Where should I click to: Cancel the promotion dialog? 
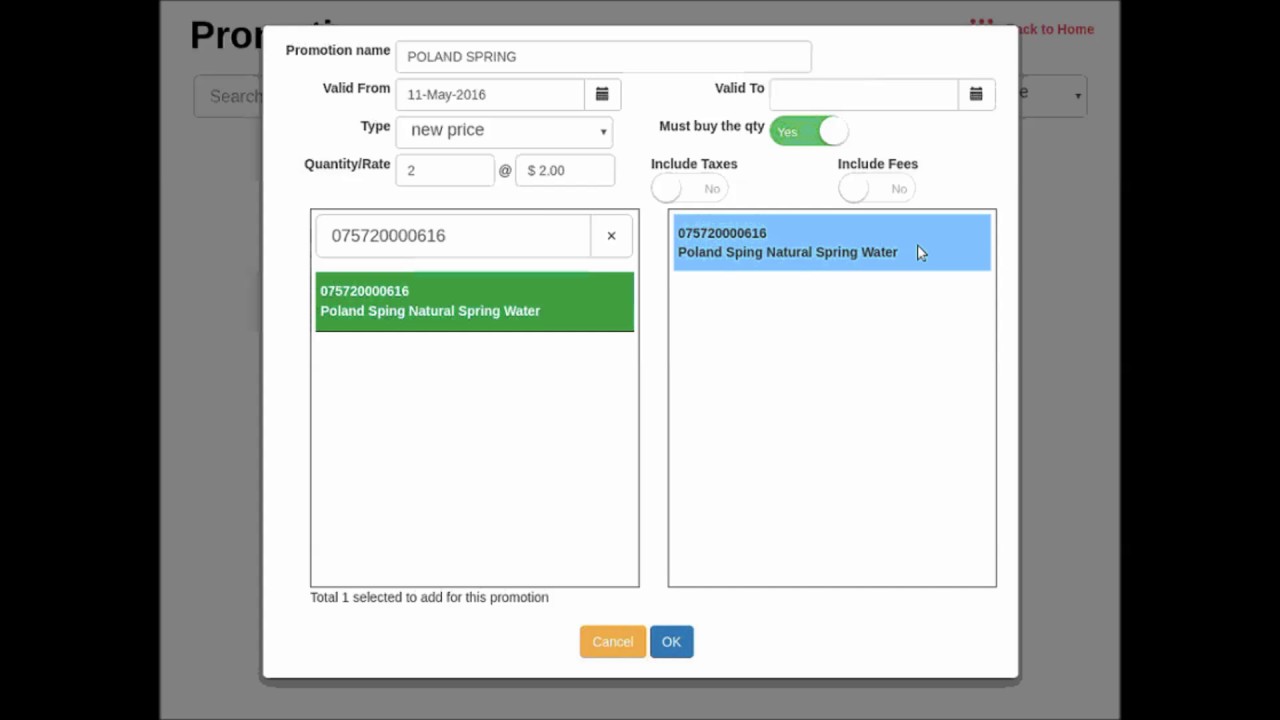pos(612,642)
